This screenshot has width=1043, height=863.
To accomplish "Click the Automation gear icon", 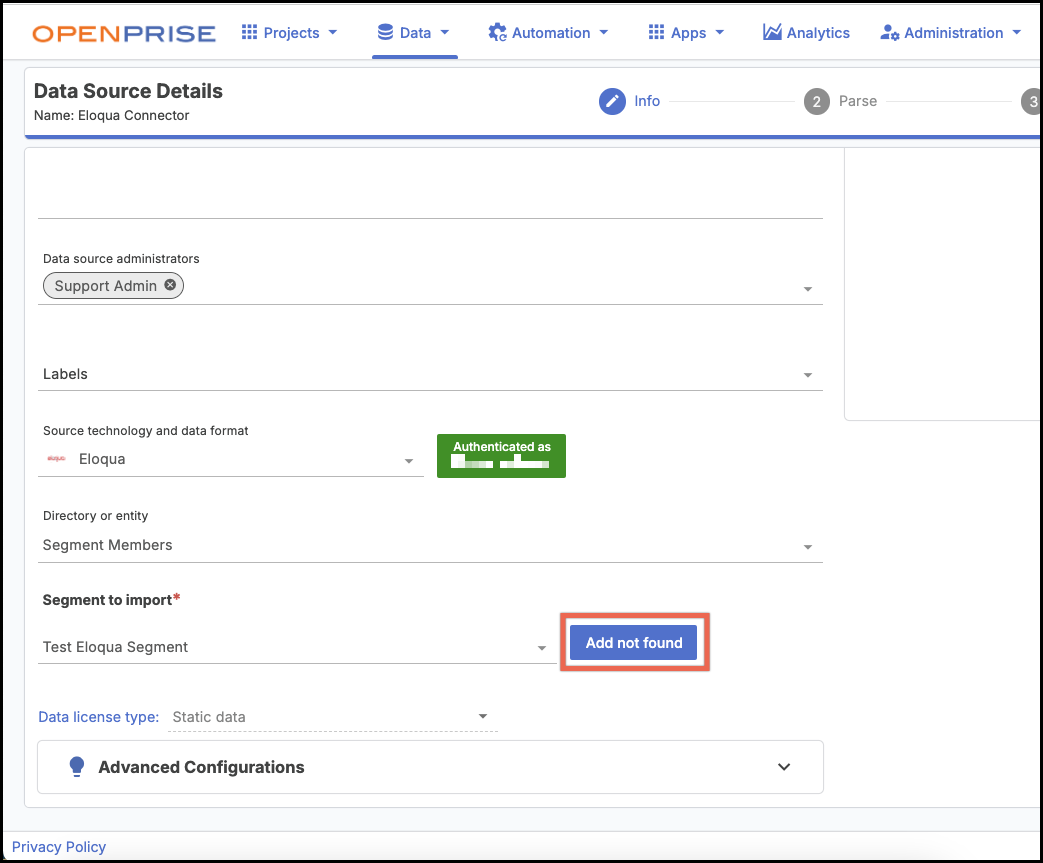I will tap(497, 33).
